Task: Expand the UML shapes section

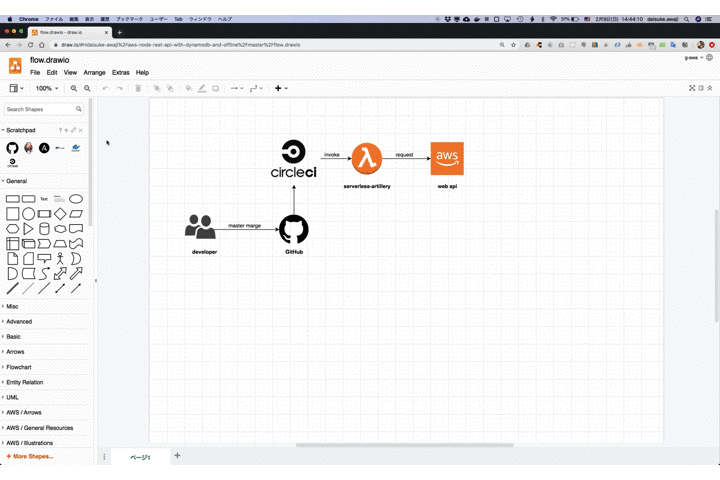Action: (x=10, y=397)
